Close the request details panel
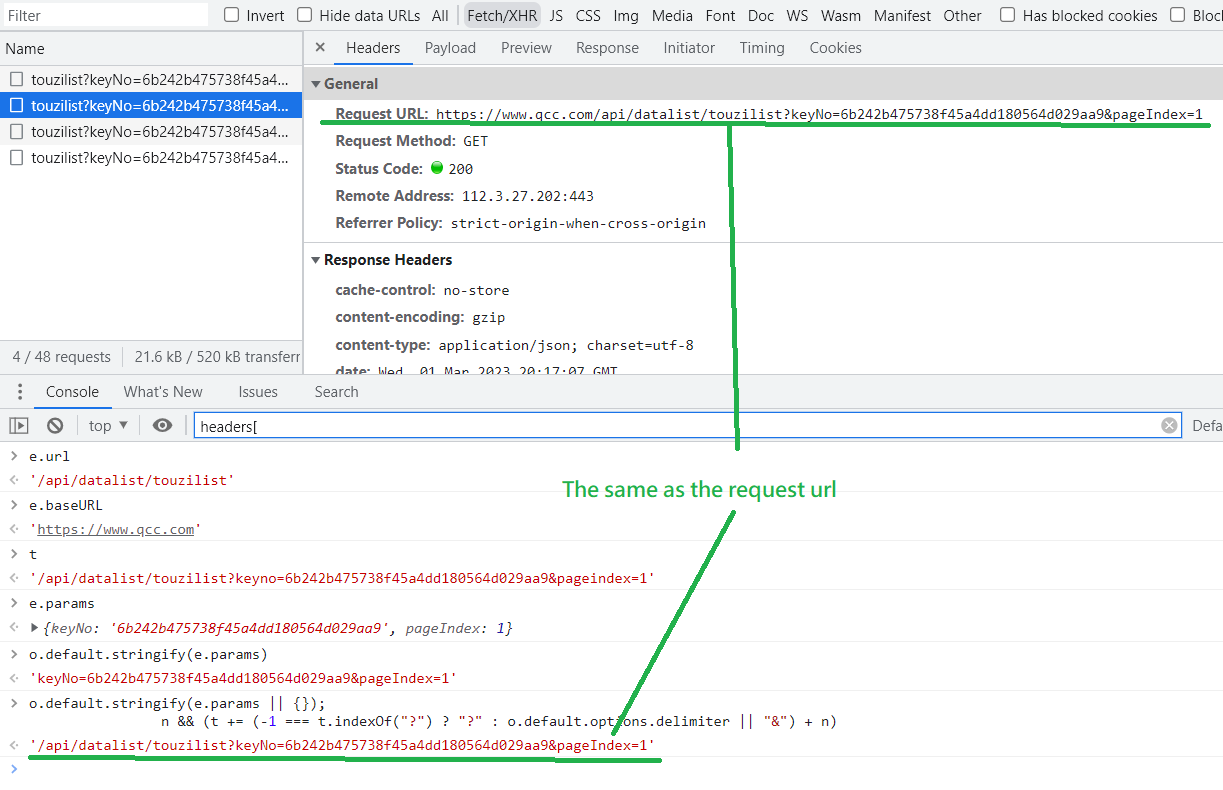Image resolution: width=1223 pixels, height=790 pixels. click(319, 47)
